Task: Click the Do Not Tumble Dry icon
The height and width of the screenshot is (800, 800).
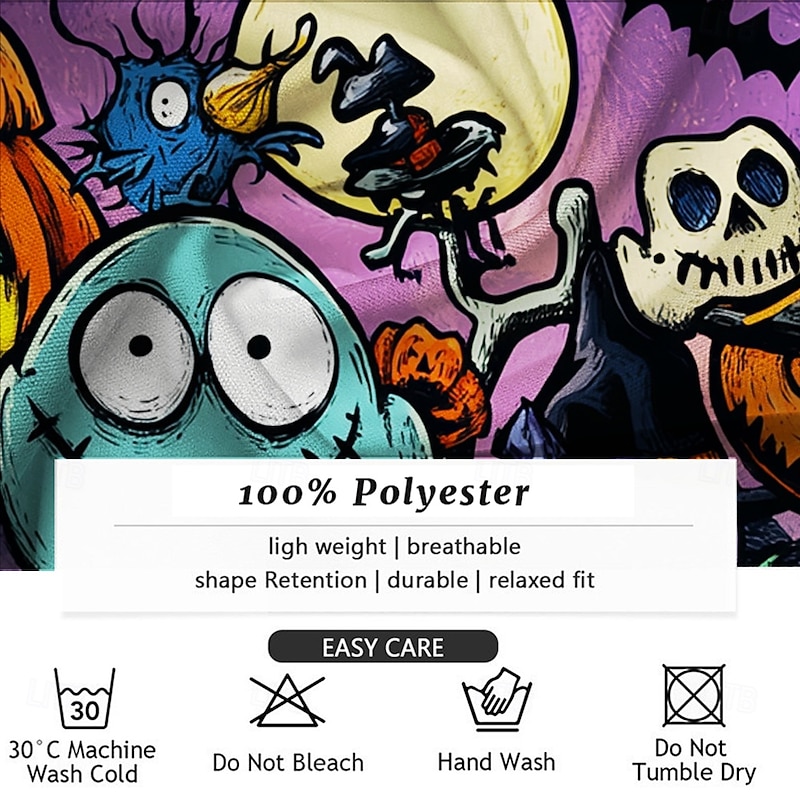Action: click(694, 695)
